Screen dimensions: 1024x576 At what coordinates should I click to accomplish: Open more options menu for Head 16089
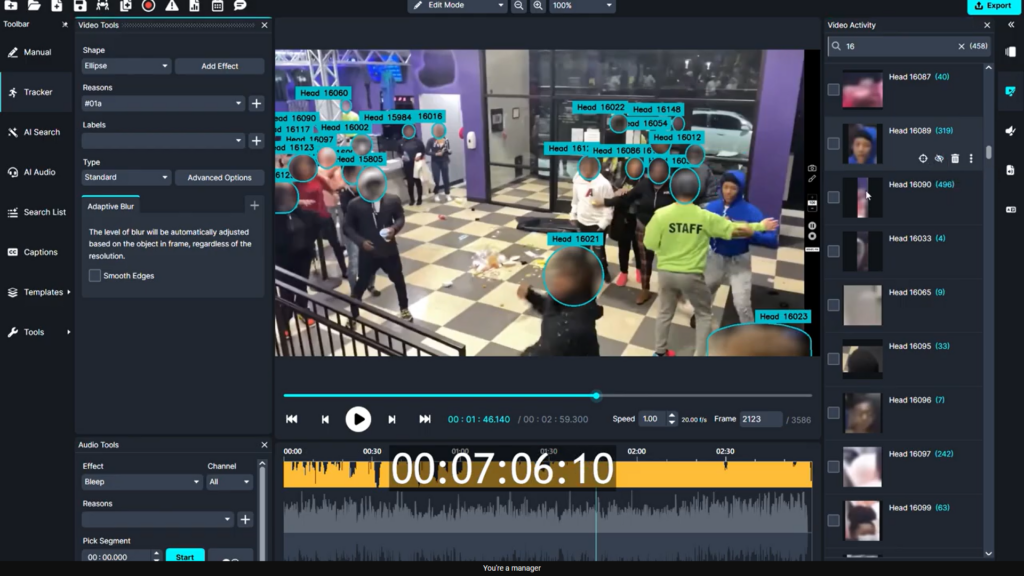[x=971, y=158]
